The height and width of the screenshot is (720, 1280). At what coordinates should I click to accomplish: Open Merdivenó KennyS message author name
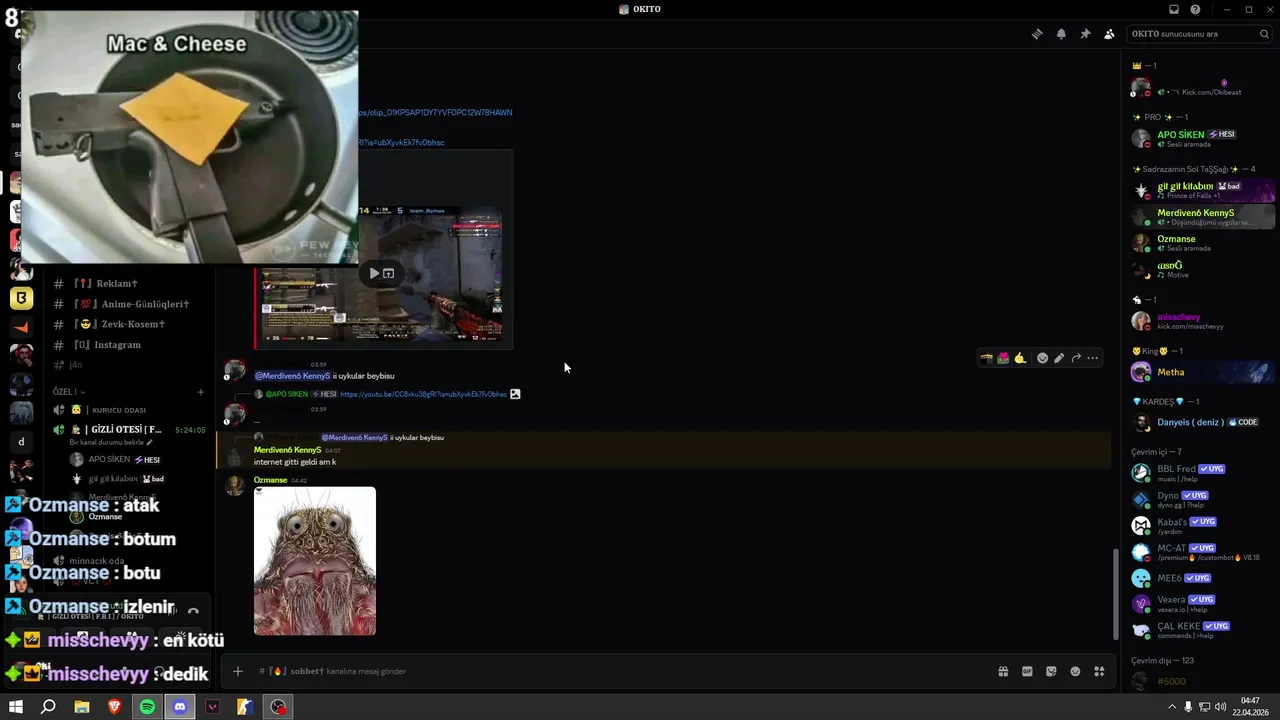(x=287, y=450)
